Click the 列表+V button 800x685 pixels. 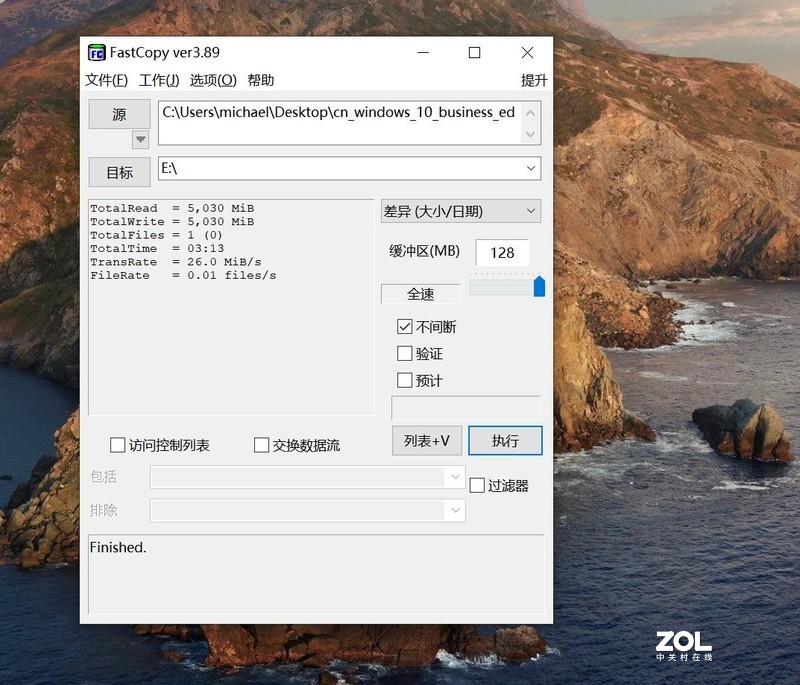pyautogui.click(x=427, y=441)
